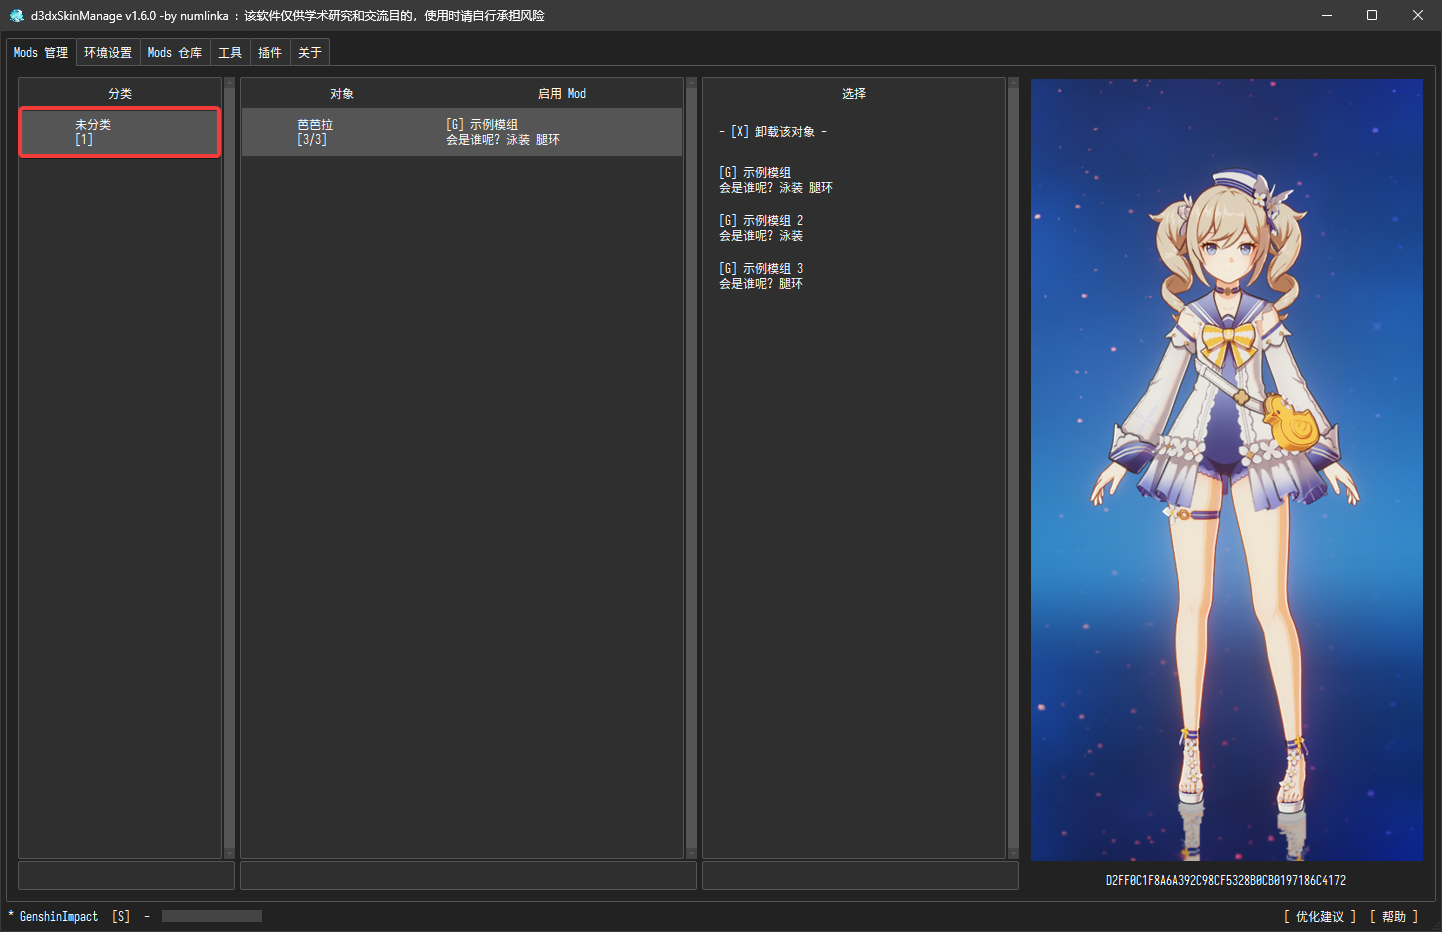
Task: Open the 帮助 link
Action: 1394,917
